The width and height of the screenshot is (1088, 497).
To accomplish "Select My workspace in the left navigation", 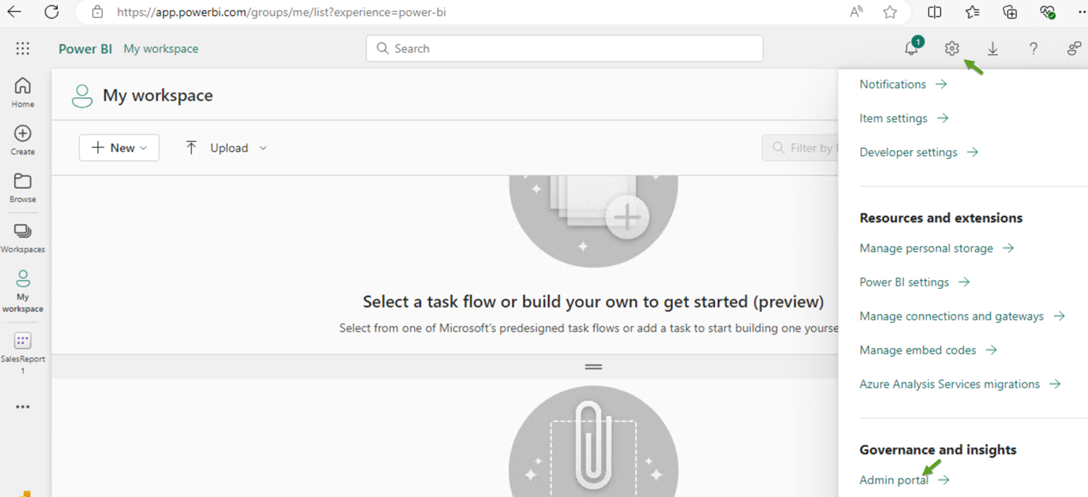I will coord(23,292).
